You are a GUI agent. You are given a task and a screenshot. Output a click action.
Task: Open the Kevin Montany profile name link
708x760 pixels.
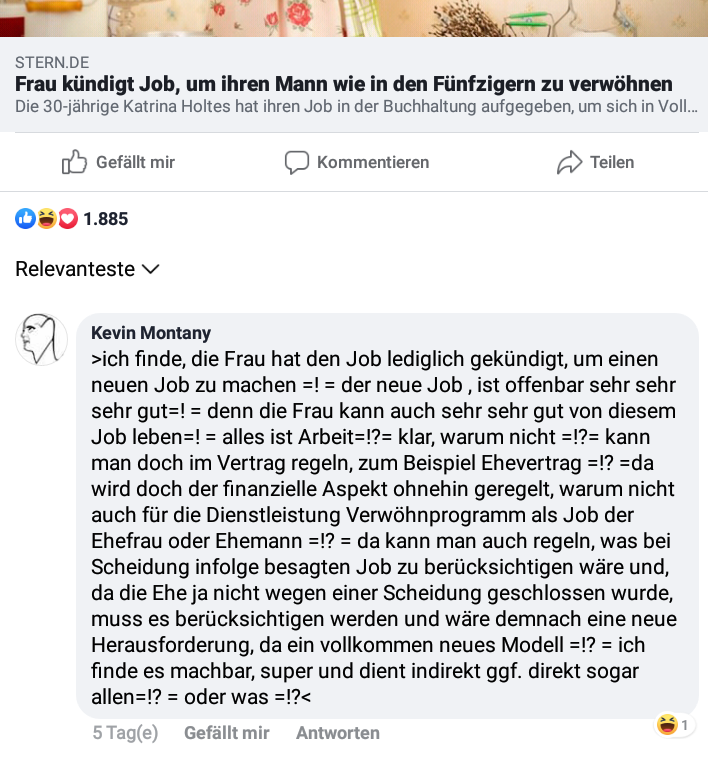tap(151, 333)
